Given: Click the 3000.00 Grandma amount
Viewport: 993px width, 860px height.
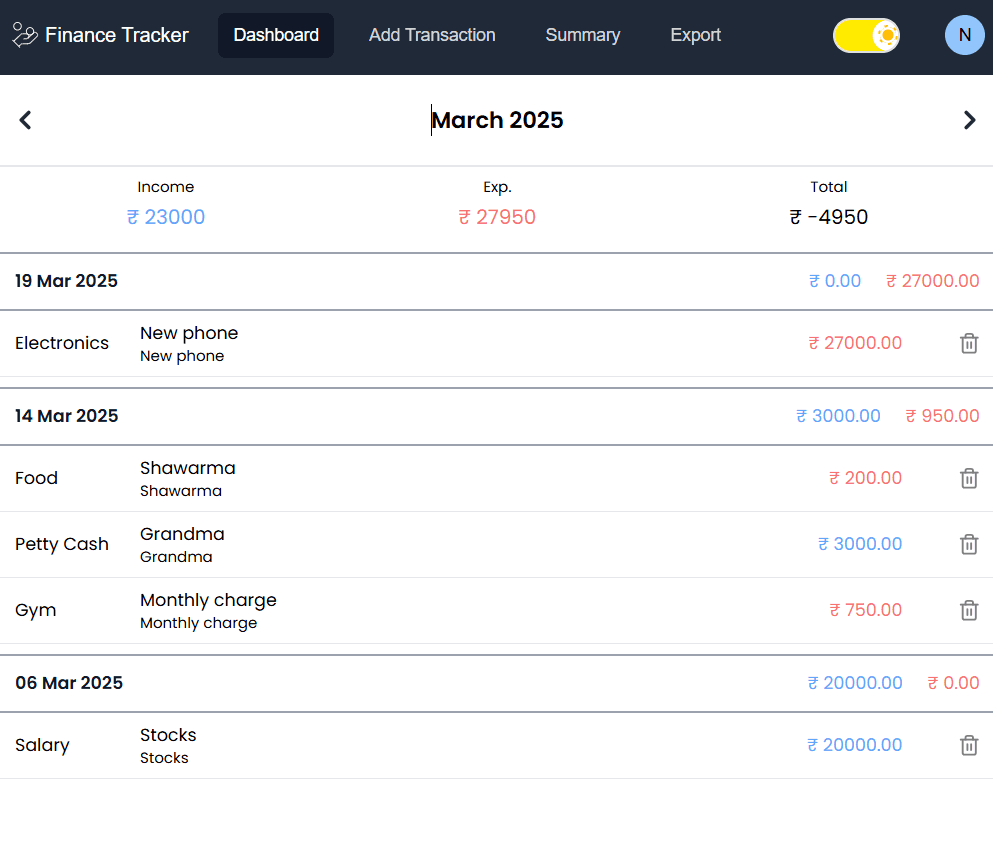Looking at the screenshot, I should pyautogui.click(x=859, y=543).
